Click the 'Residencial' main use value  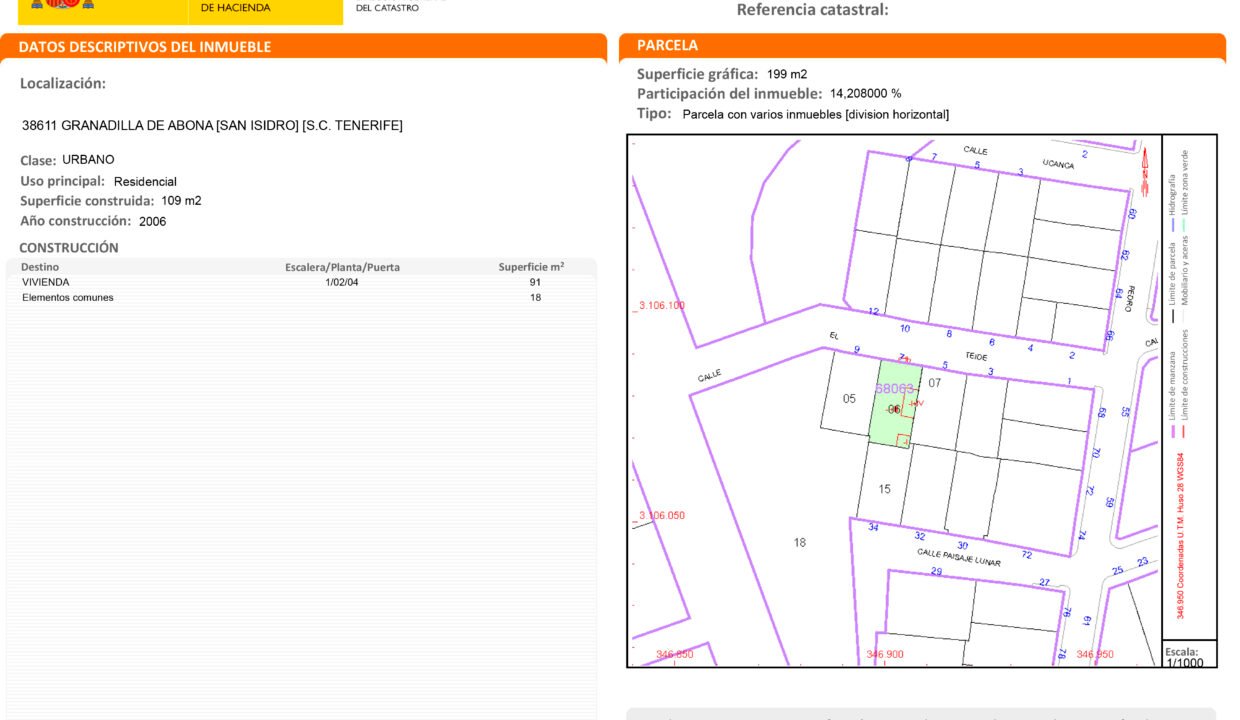tap(145, 182)
